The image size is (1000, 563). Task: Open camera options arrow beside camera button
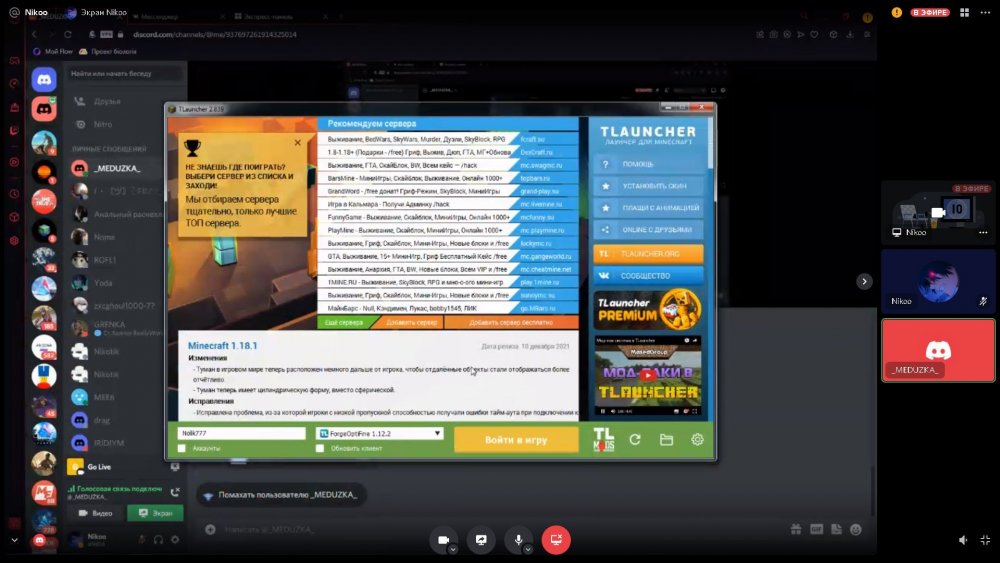coord(453,549)
